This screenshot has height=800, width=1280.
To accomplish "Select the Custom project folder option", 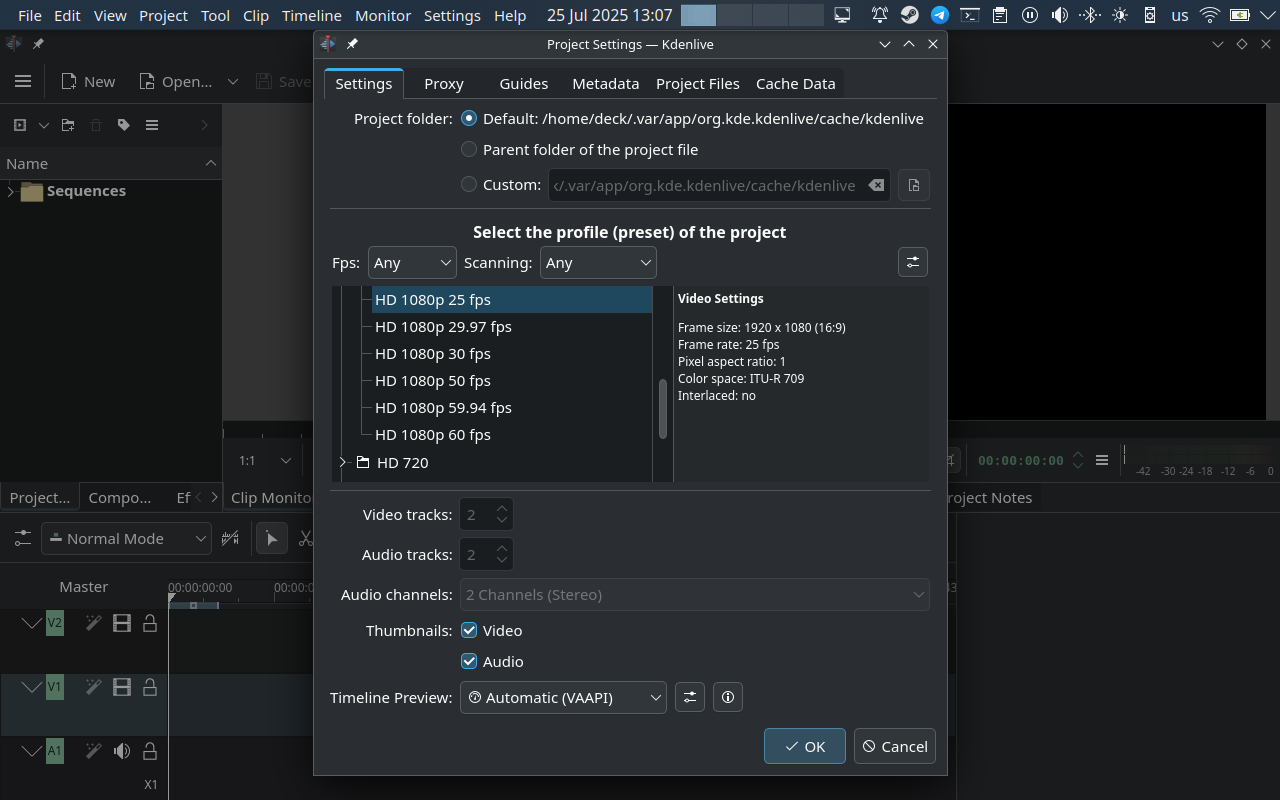I will 469,184.
